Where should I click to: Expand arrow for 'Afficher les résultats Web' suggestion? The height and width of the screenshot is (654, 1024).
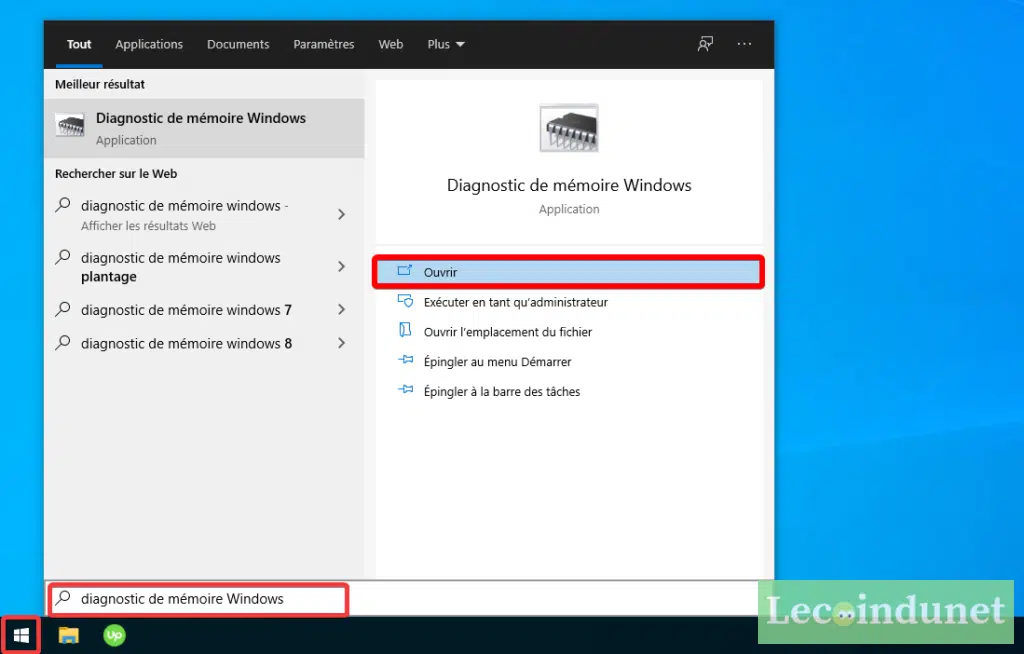pos(342,214)
